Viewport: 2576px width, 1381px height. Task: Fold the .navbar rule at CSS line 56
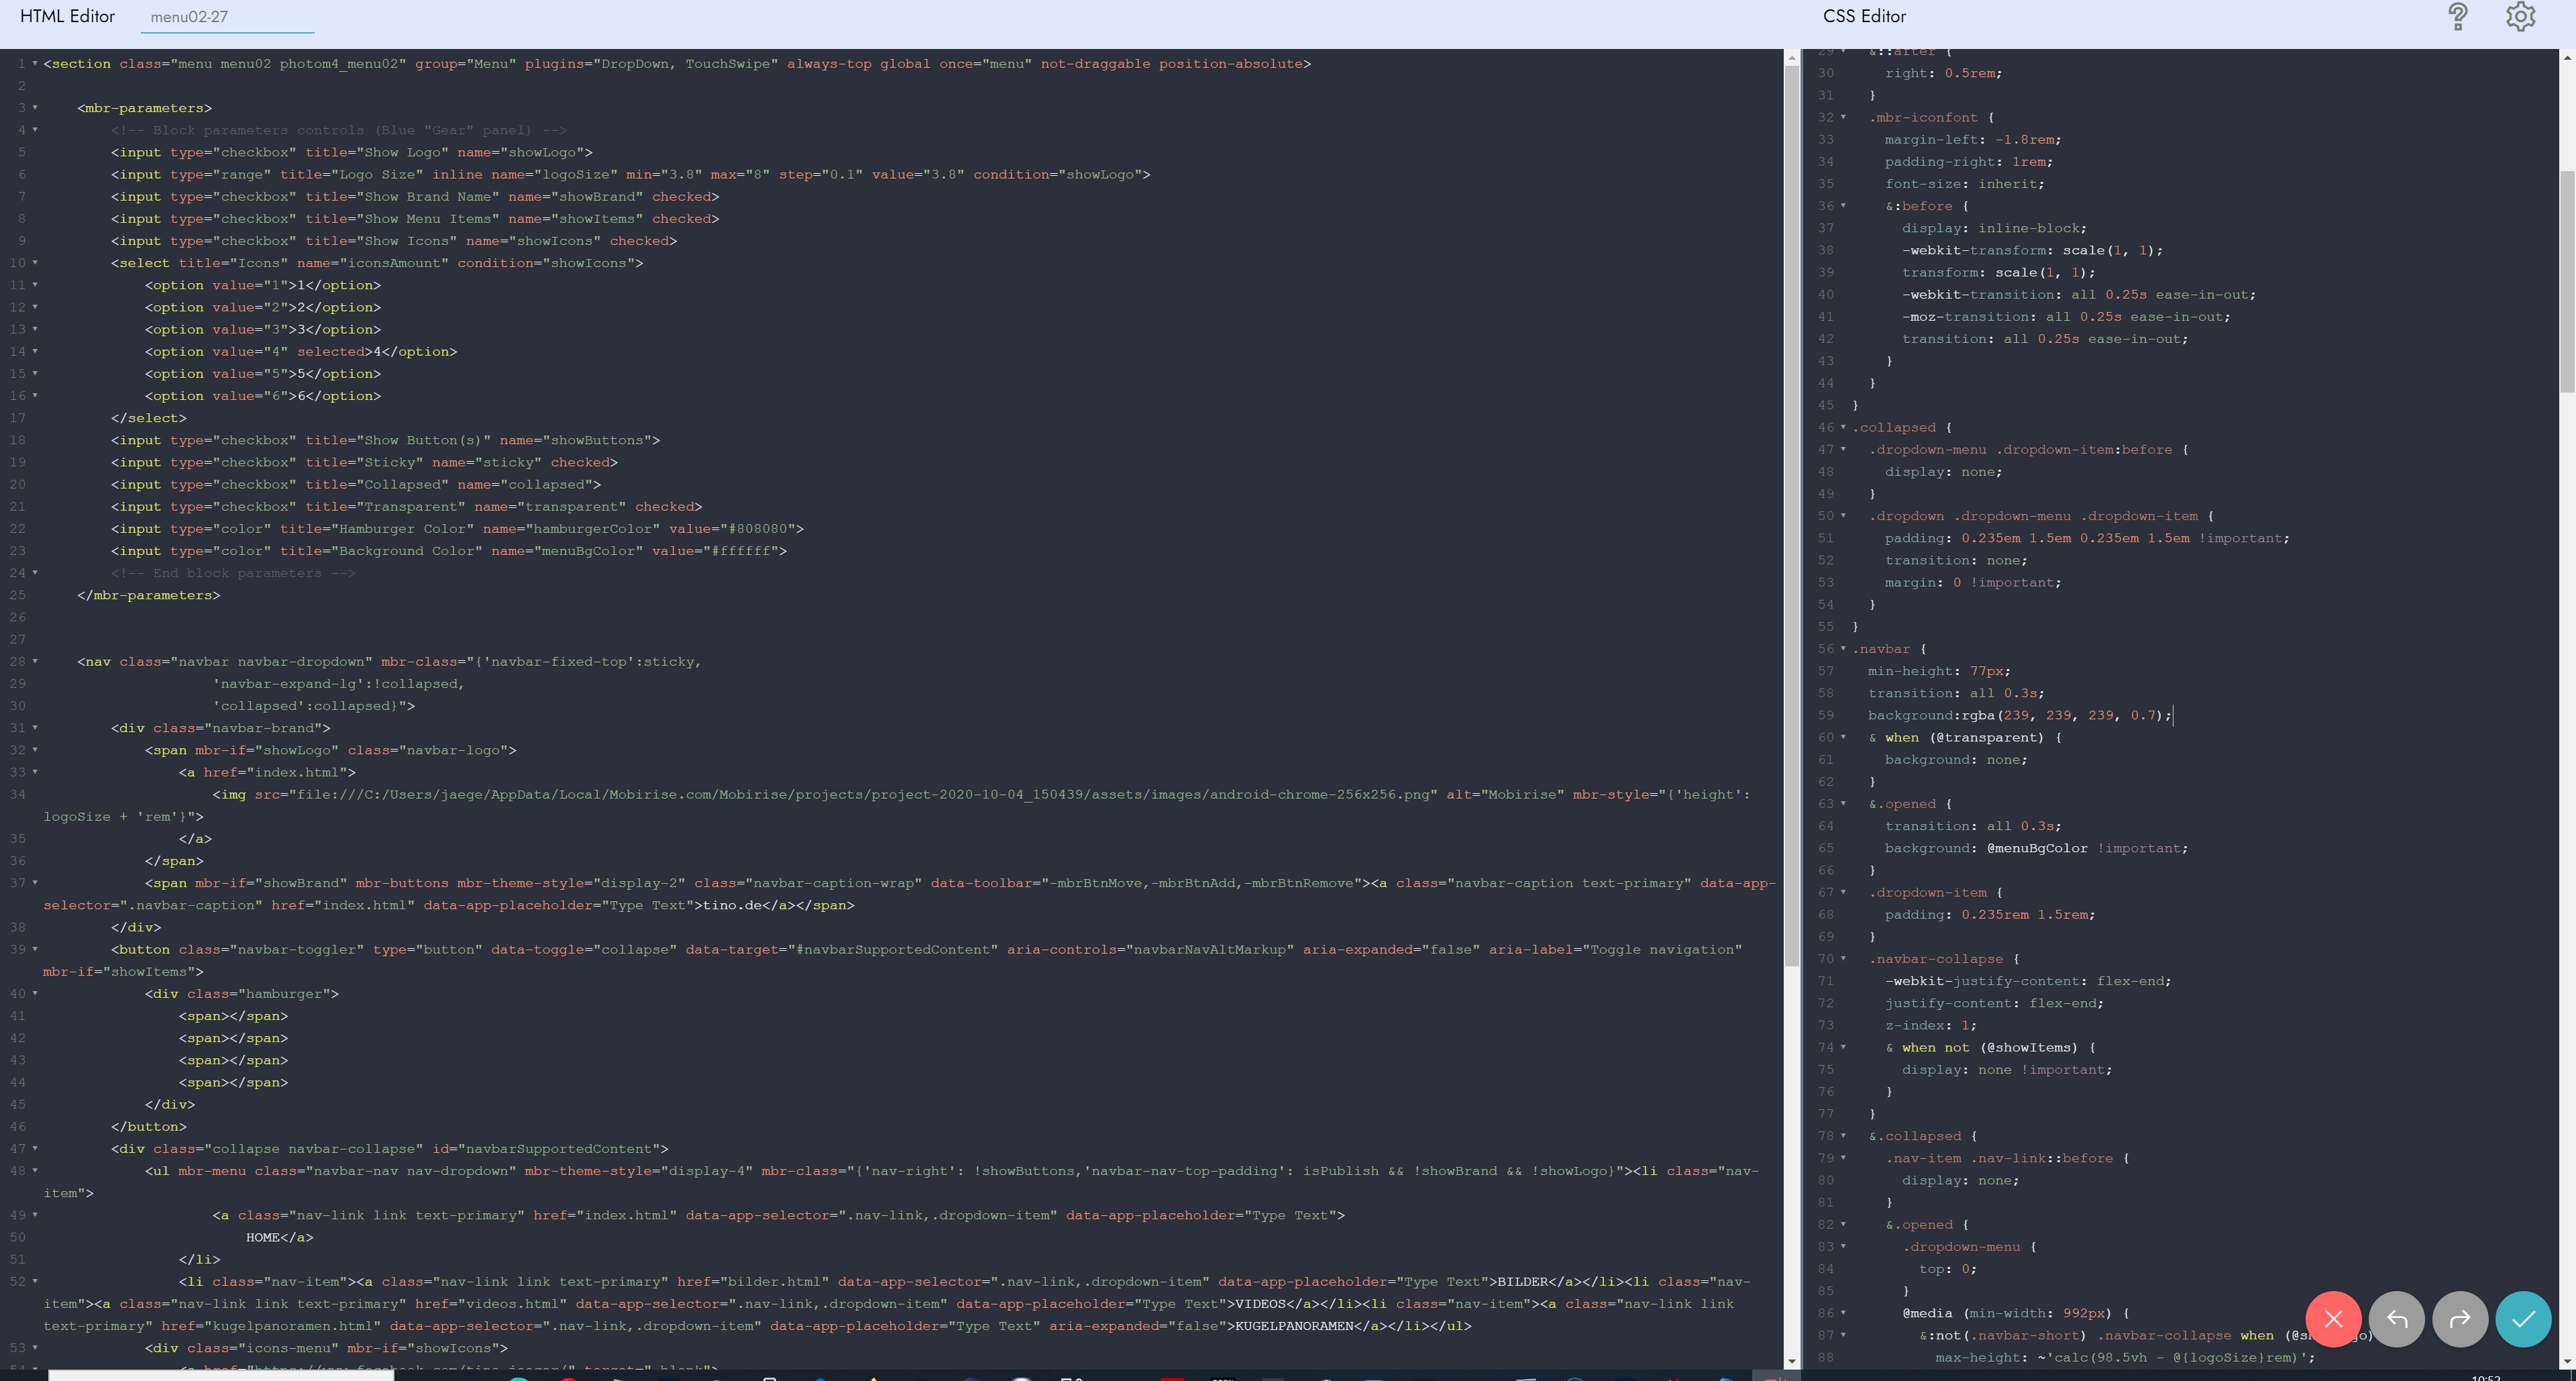tap(1843, 649)
